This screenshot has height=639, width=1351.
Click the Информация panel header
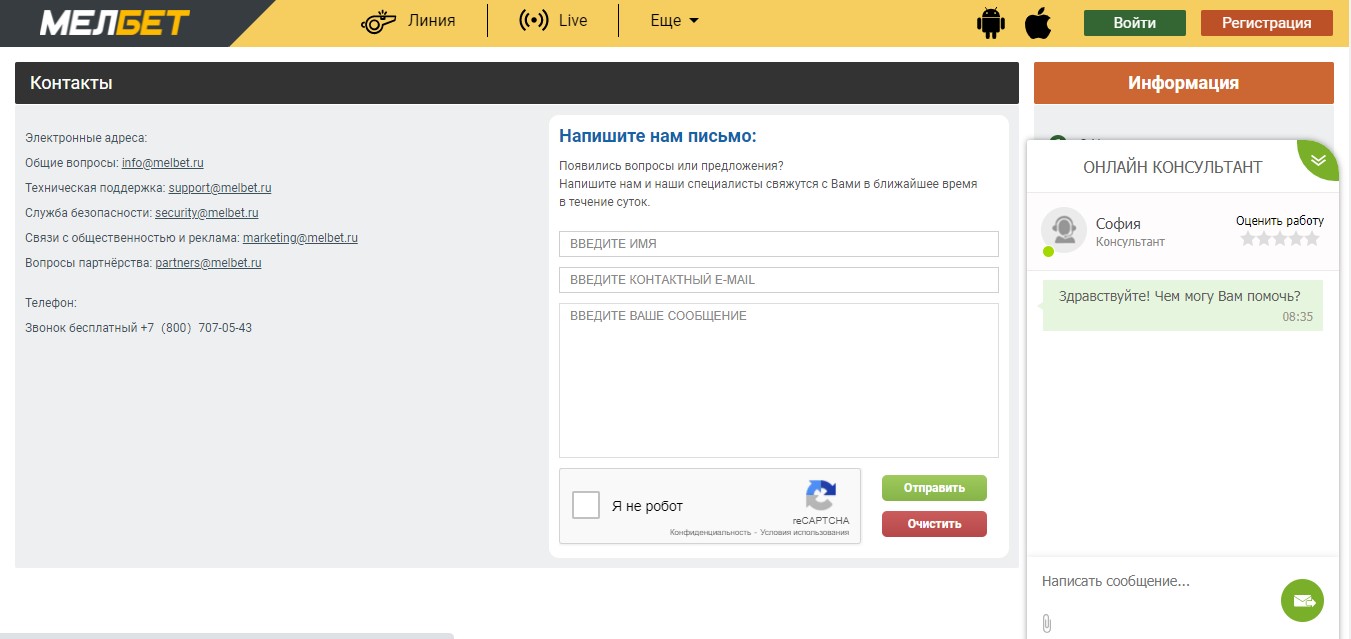click(1184, 83)
